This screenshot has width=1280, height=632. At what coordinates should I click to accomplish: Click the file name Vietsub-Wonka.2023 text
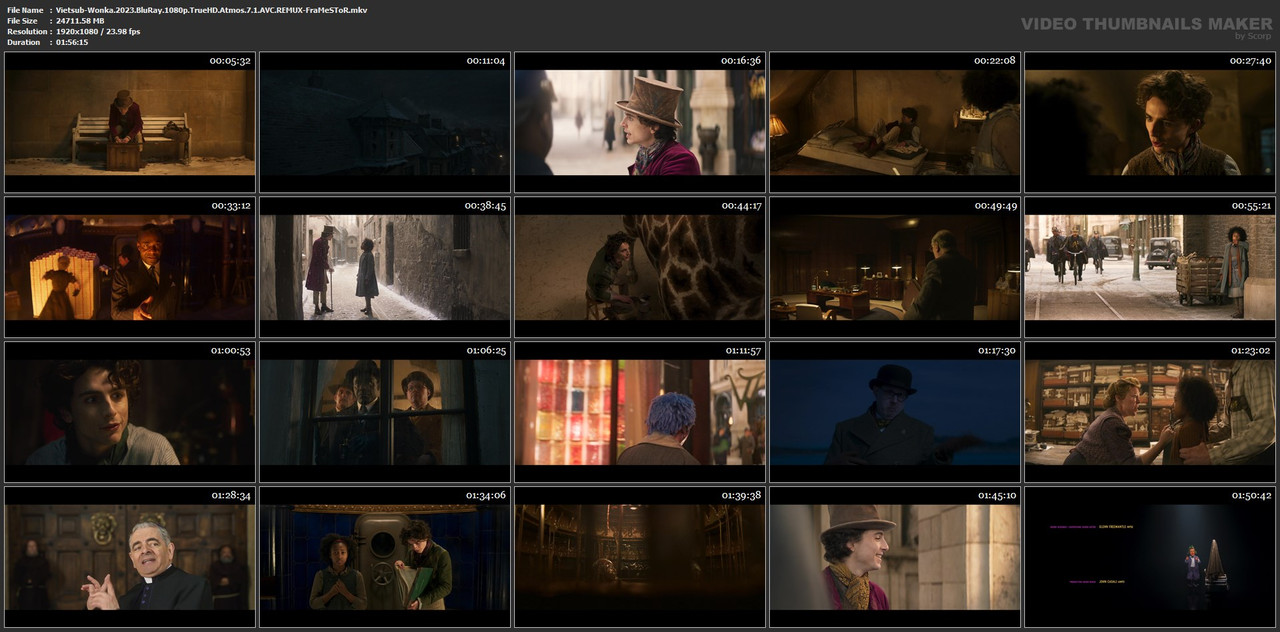click(211, 10)
